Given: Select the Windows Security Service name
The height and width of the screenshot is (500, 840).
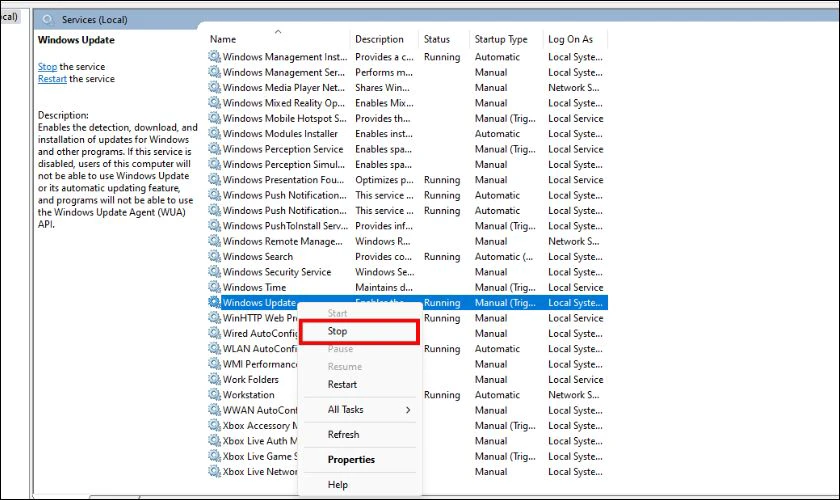Looking at the screenshot, I should pos(277,272).
